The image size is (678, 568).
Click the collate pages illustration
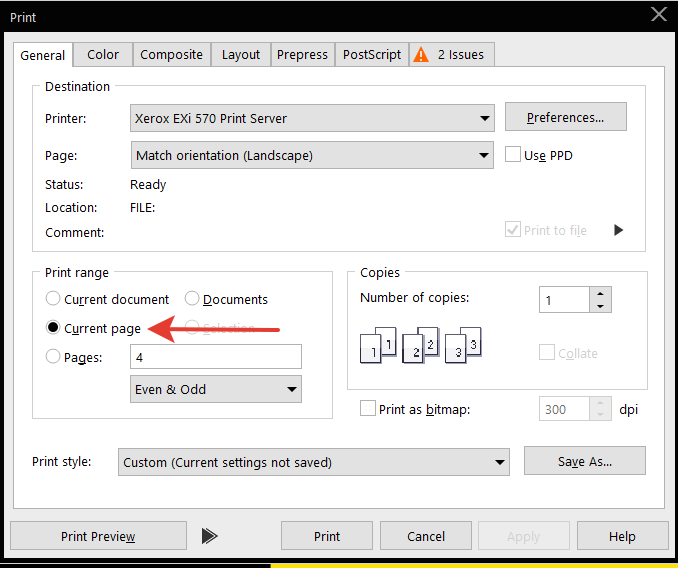point(421,345)
